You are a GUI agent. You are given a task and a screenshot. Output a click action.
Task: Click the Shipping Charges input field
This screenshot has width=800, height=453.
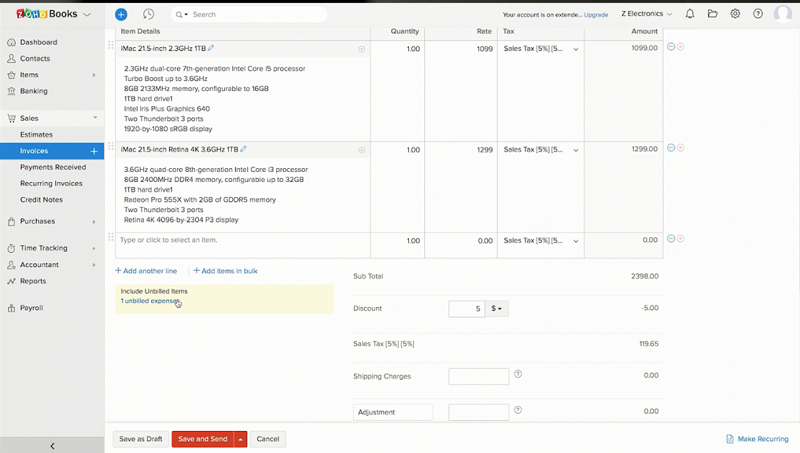[x=479, y=376]
